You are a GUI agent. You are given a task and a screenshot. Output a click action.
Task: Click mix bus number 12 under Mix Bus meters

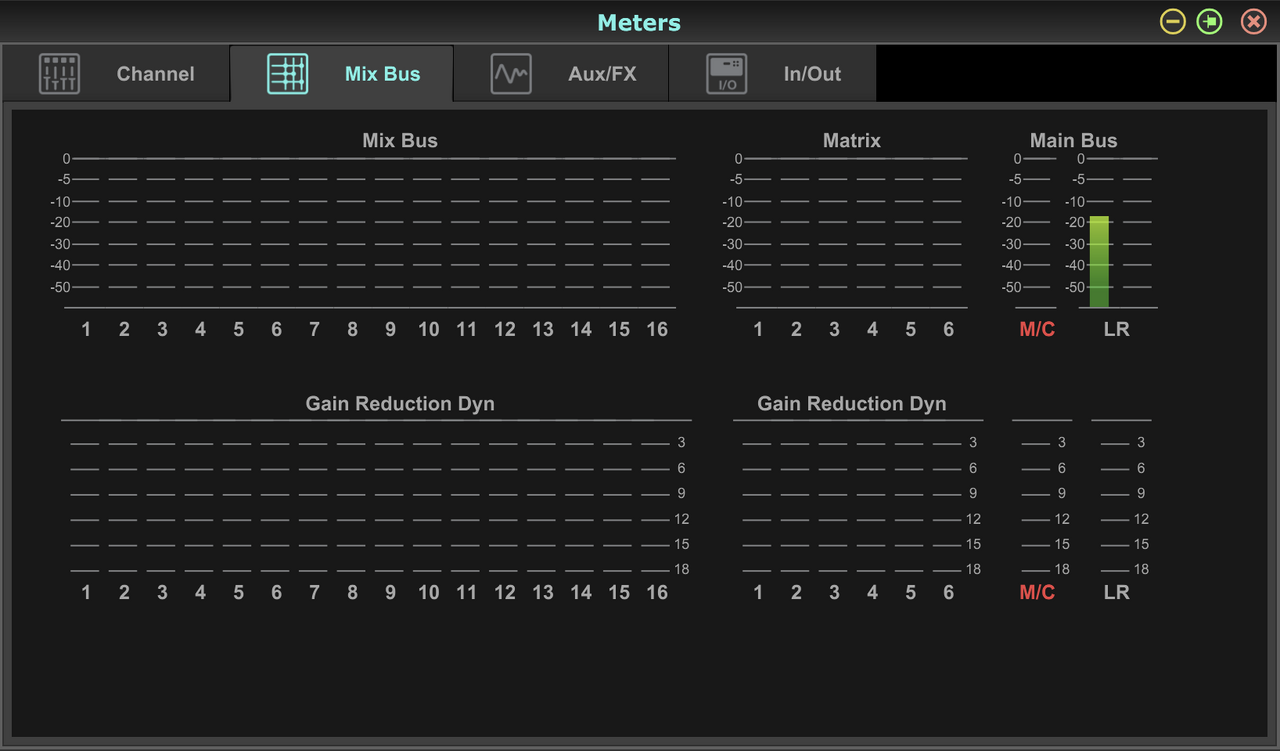[x=505, y=329]
